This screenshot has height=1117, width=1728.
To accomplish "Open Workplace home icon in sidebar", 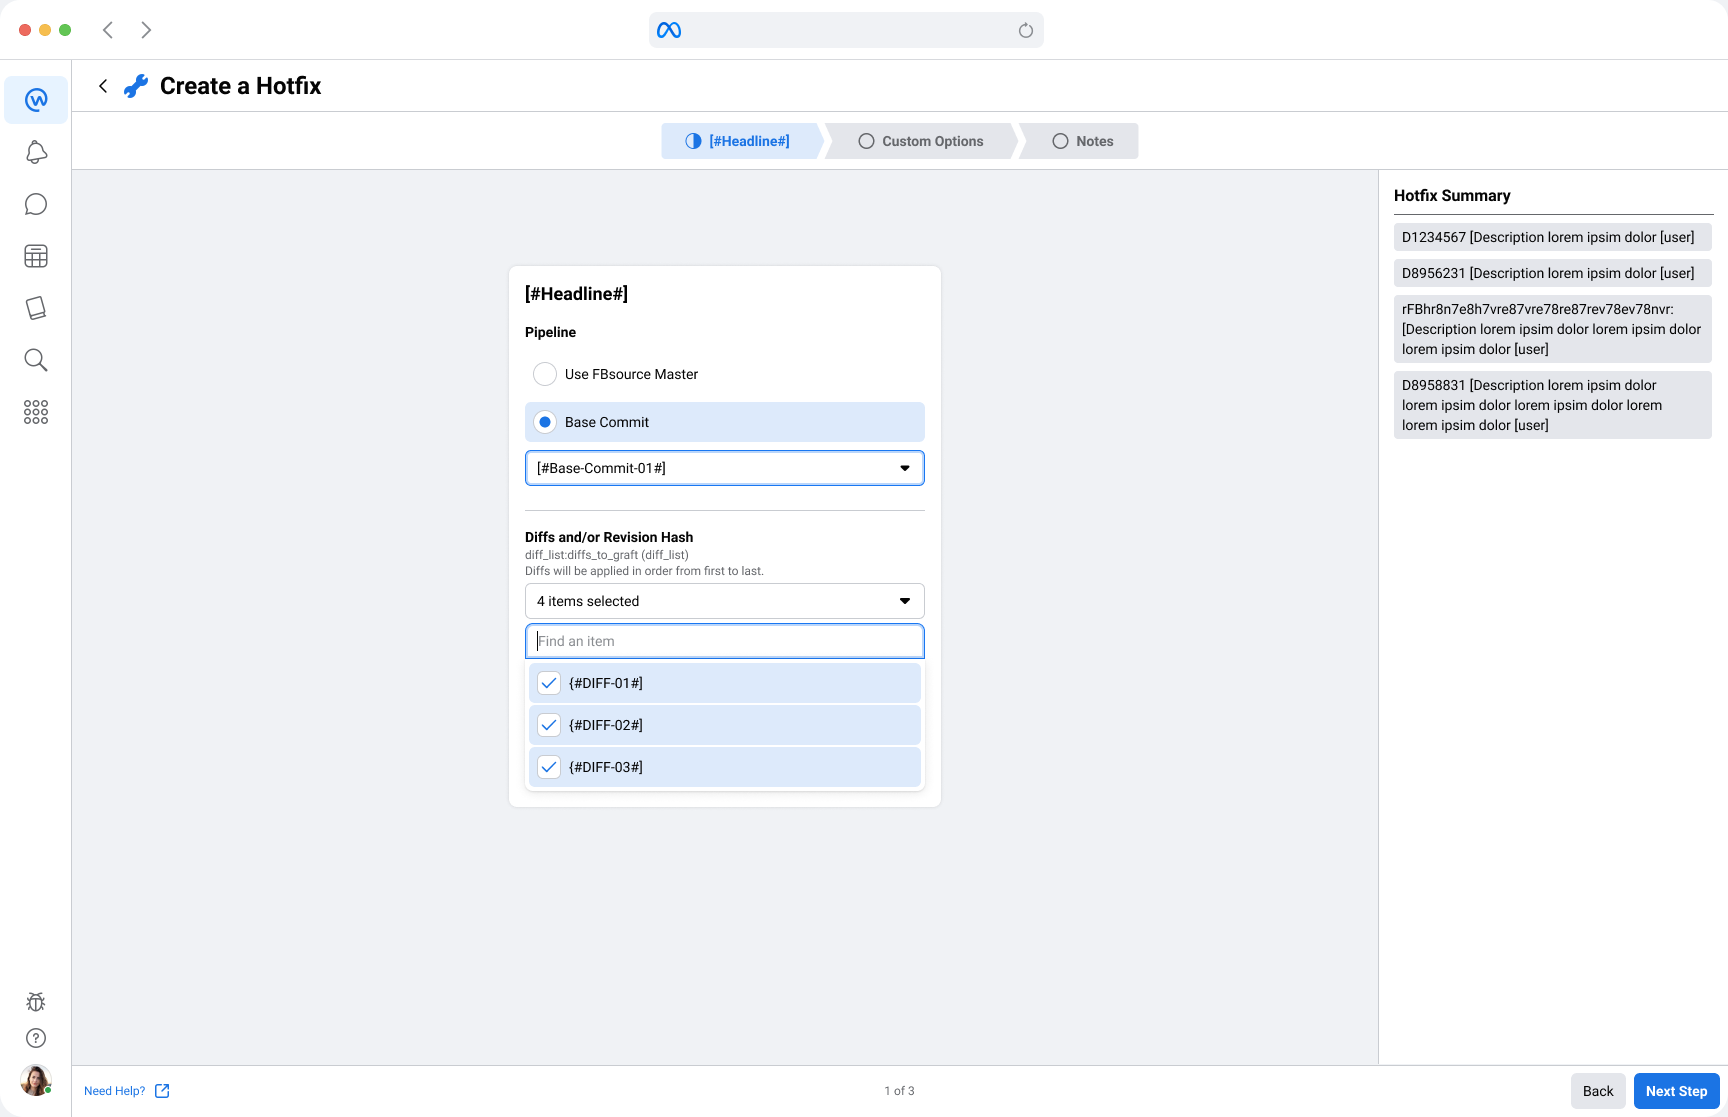I will (x=36, y=100).
